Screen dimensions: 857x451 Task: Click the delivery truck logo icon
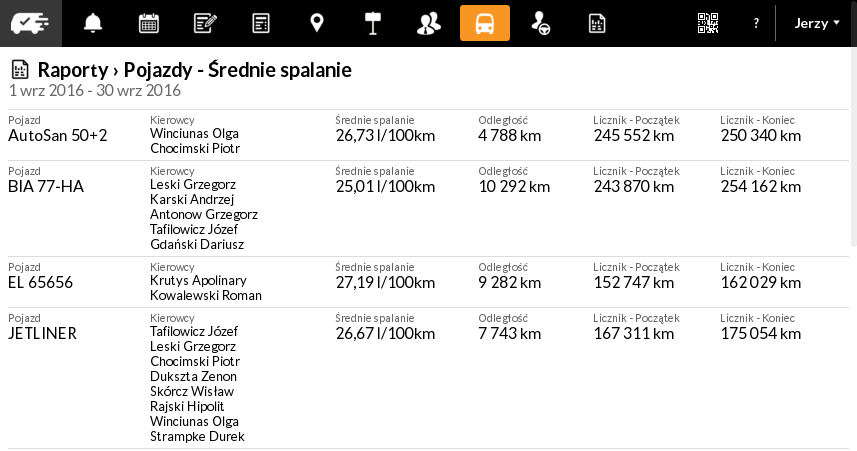pos(30,23)
